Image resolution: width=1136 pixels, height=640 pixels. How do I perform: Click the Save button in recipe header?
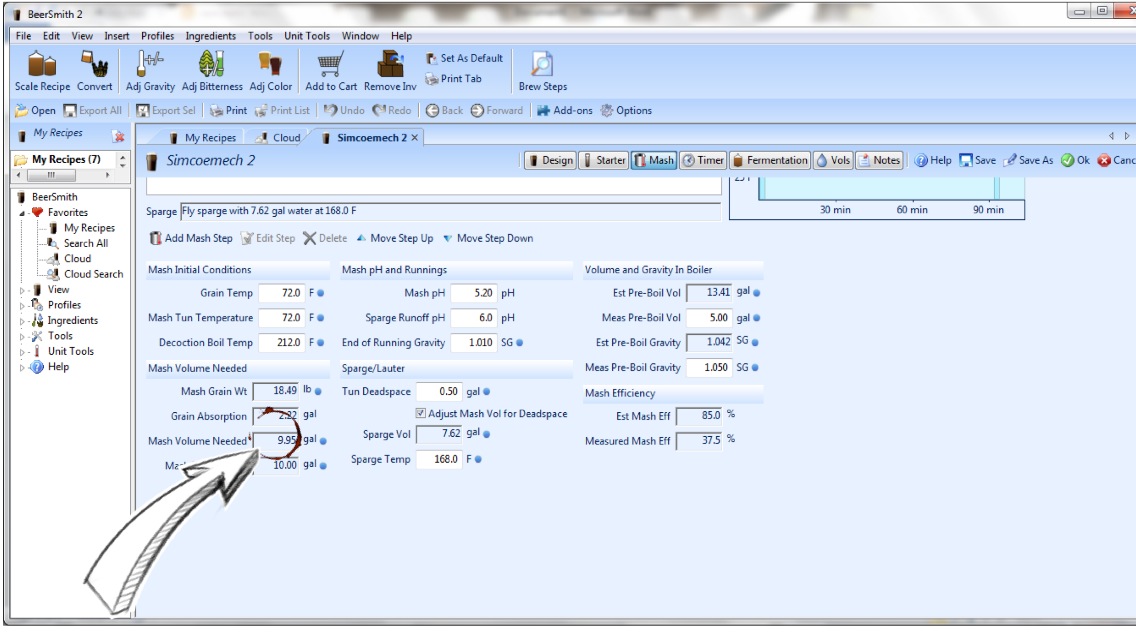977,160
